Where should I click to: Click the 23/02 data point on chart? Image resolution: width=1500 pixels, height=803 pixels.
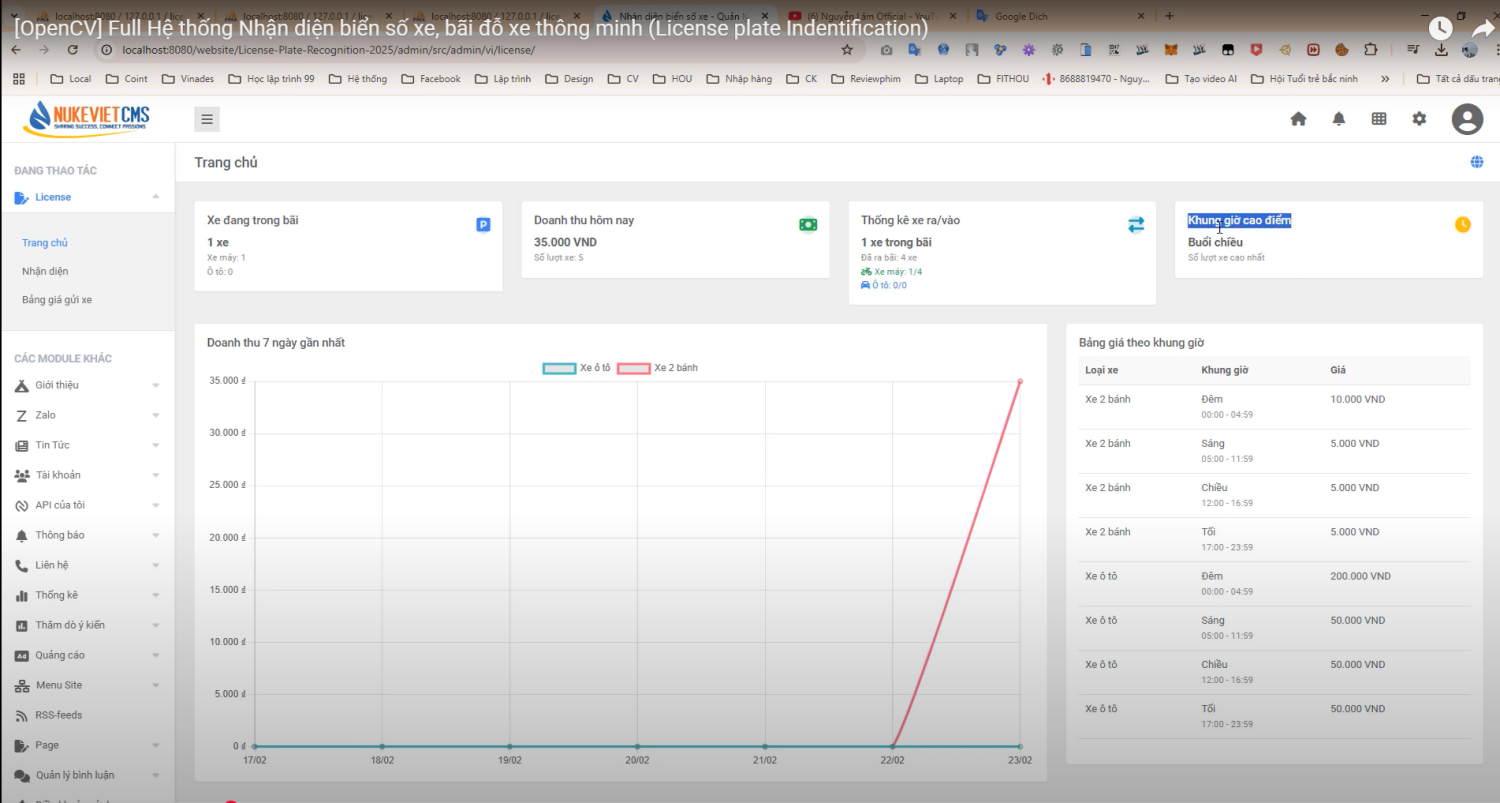(1020, 381)
